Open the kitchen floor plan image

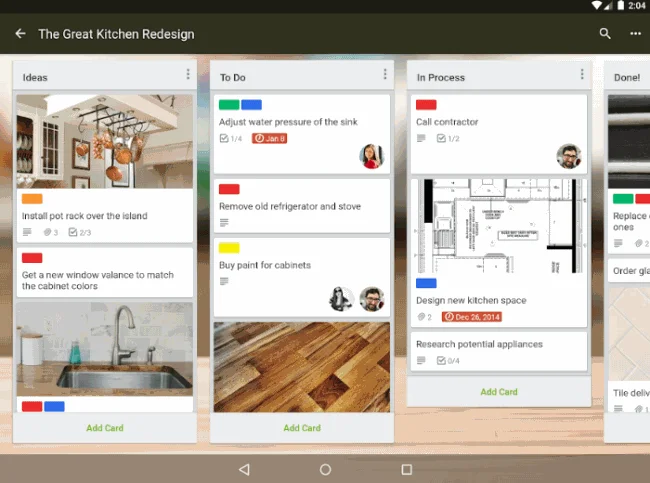pos(499,226)
